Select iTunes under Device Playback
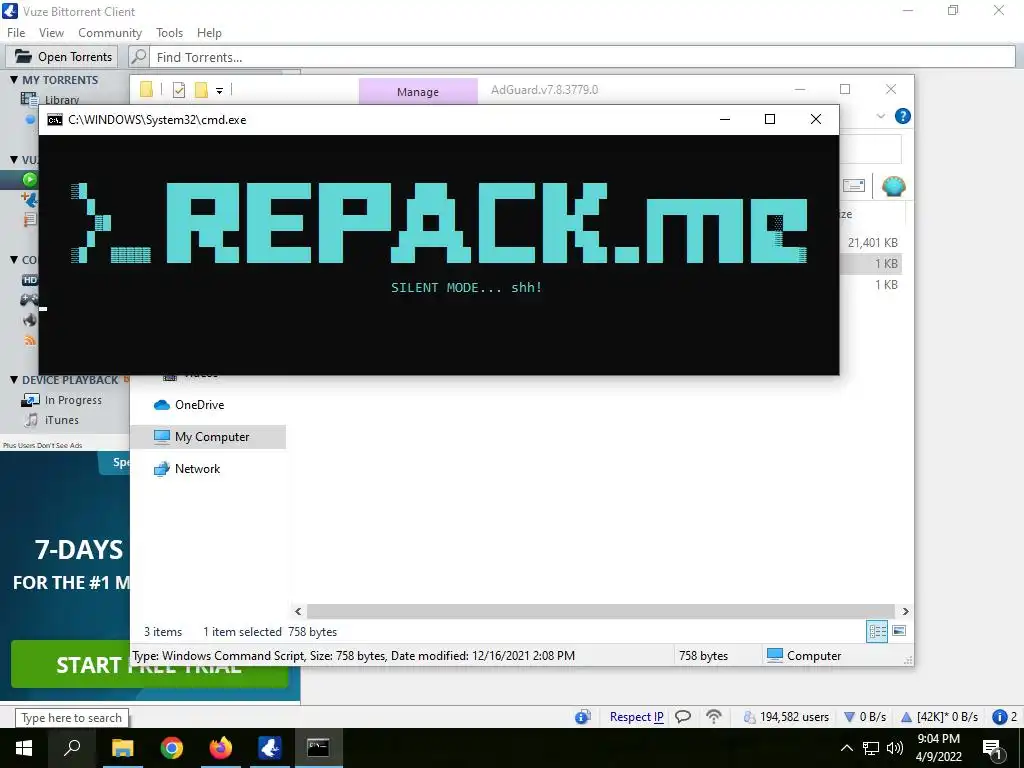The width and height of the screenshot is (1024, 768). pyautogui.click(x=61, y=420)
